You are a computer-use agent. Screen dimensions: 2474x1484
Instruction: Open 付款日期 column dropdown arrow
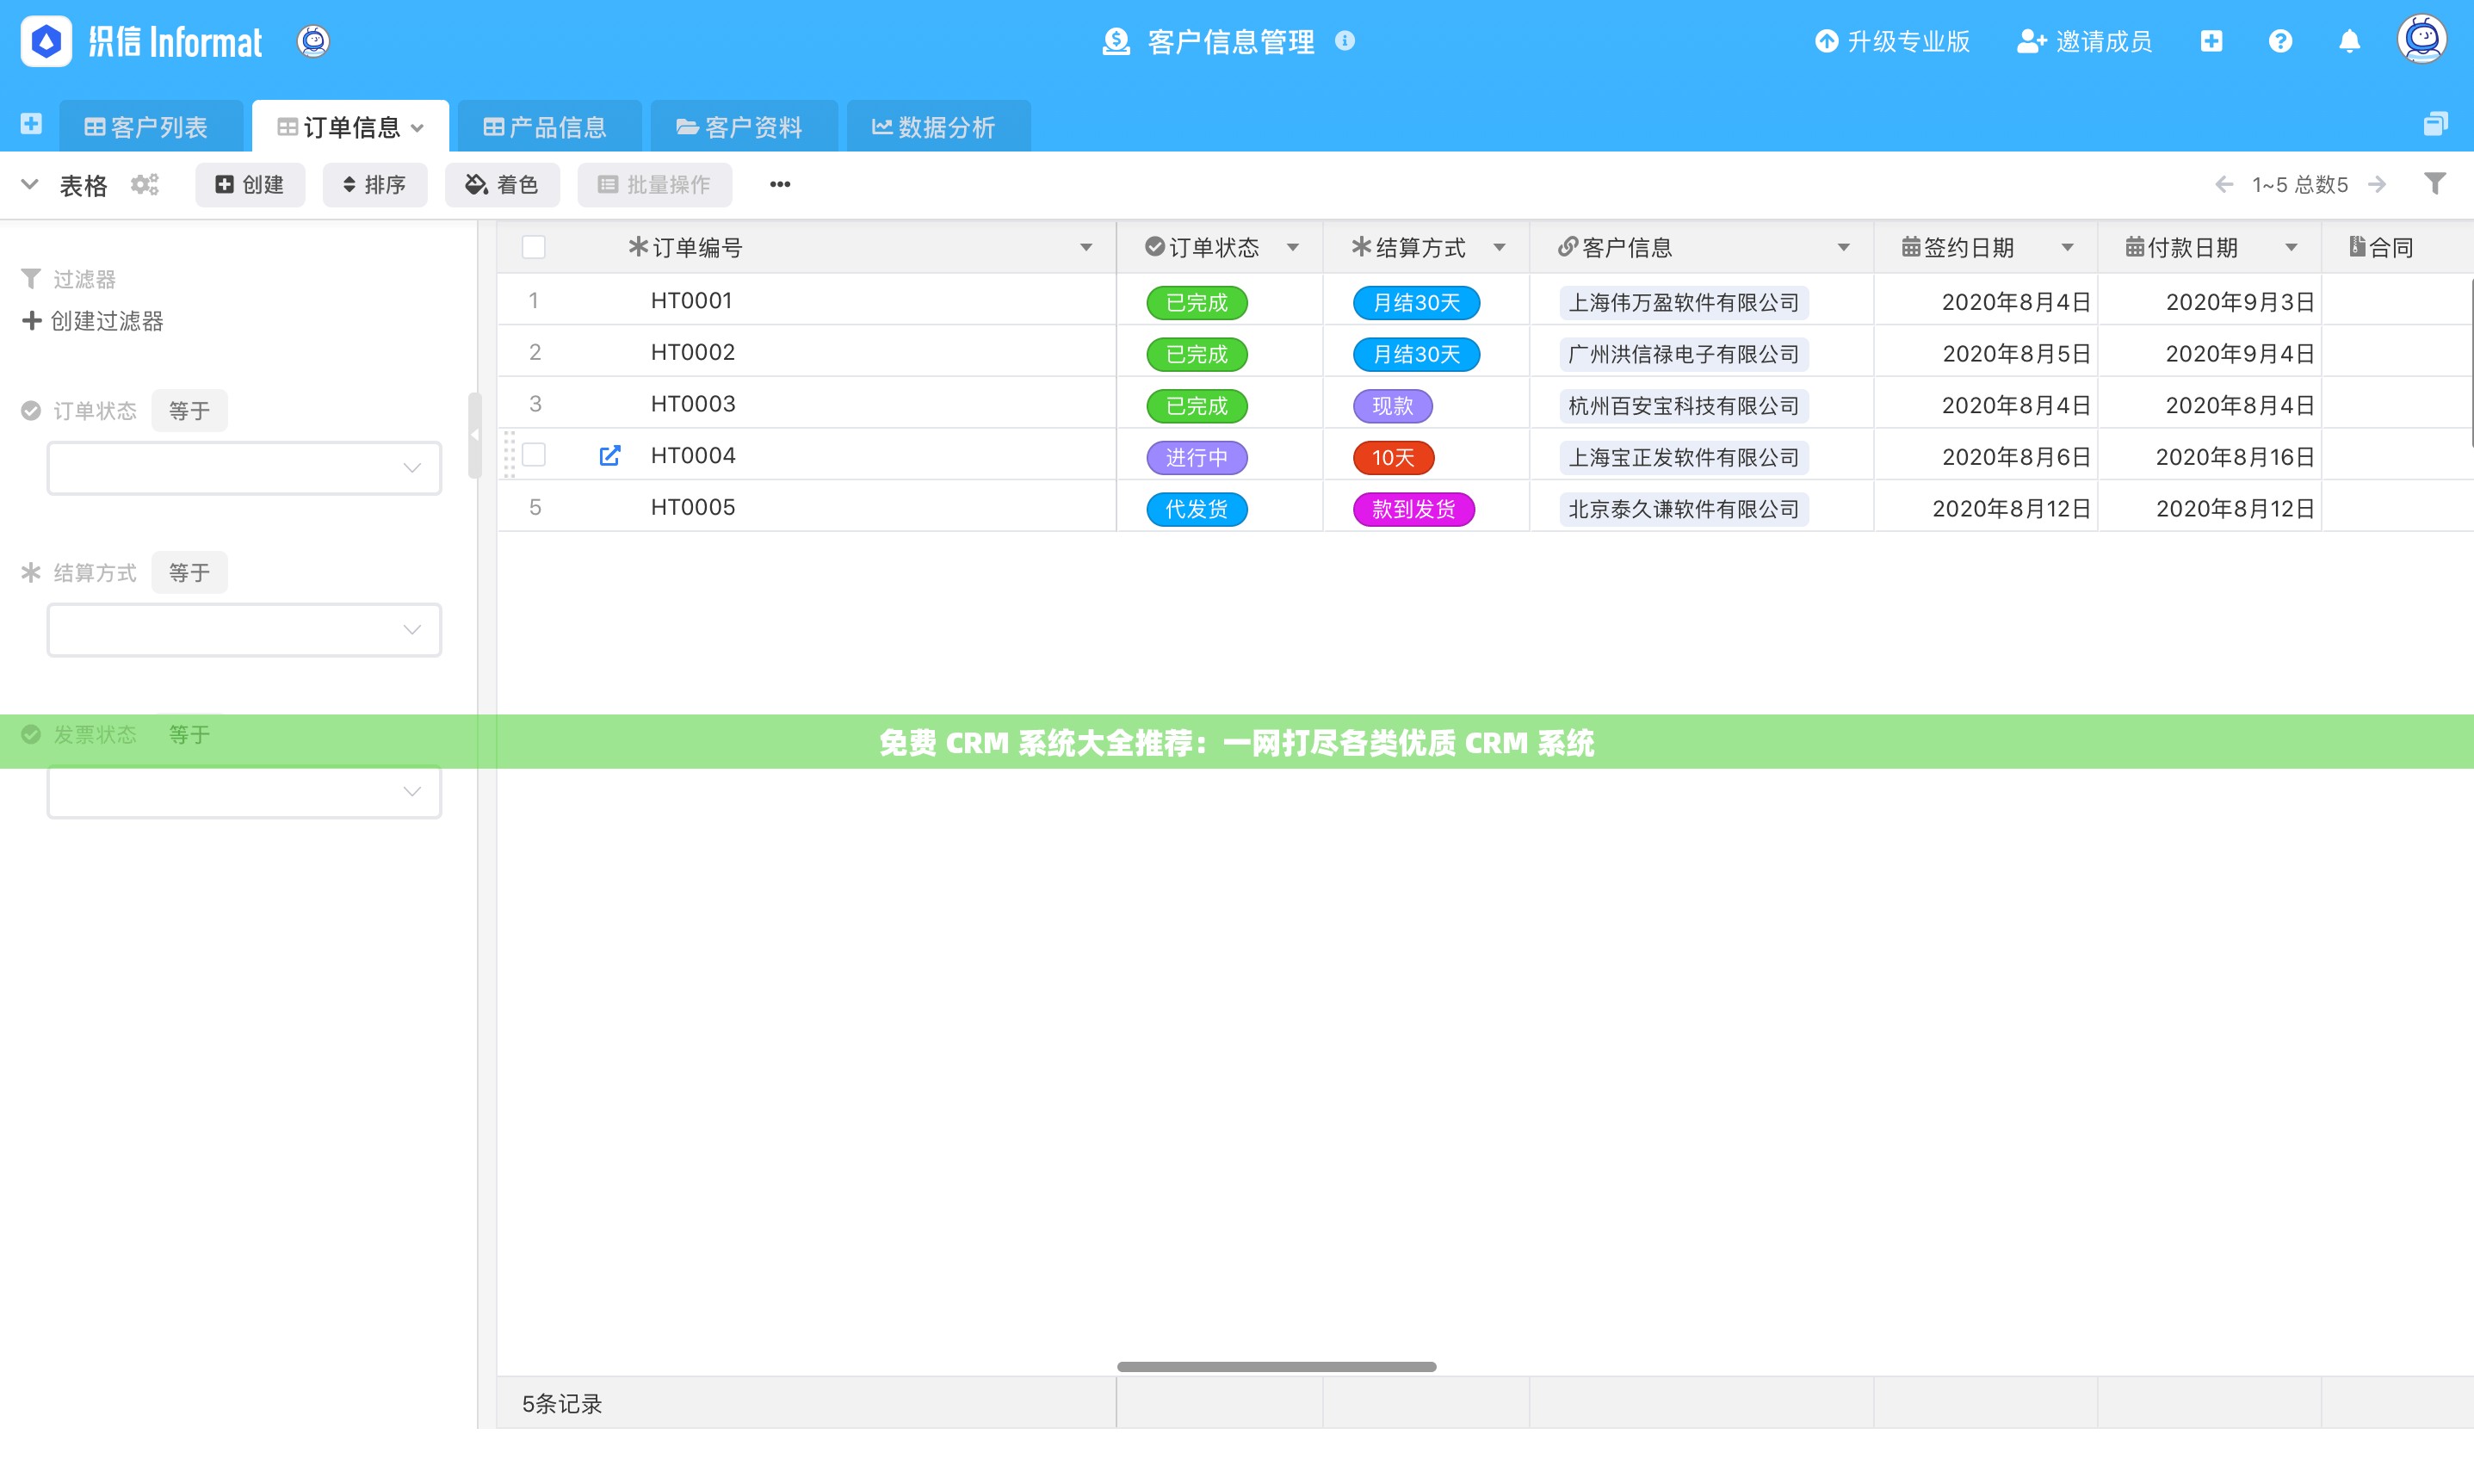tap(2291, 248)
